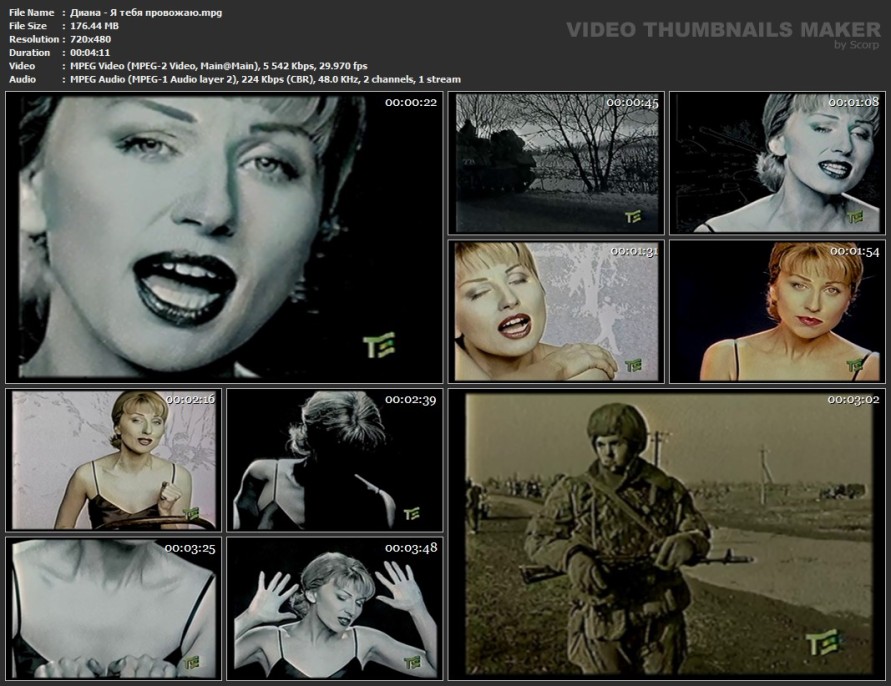Select the thumbnail at 00:03:25
Viewport: 891px width, 686px height.
click(114, 609)
